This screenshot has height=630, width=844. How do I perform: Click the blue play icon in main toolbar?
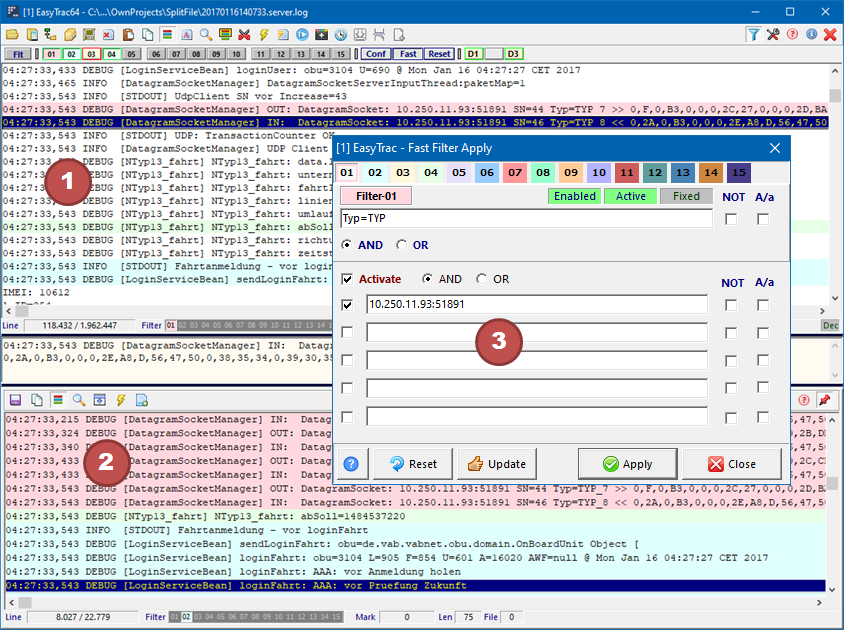click(x=303, y=35)
